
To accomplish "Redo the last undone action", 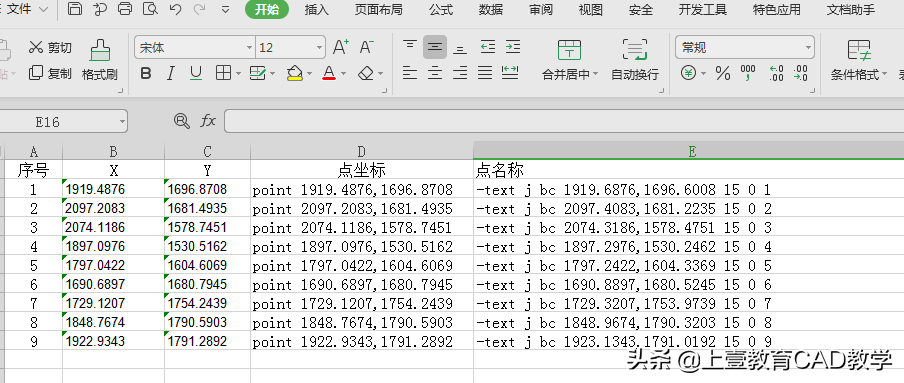I will click(199, 9).
